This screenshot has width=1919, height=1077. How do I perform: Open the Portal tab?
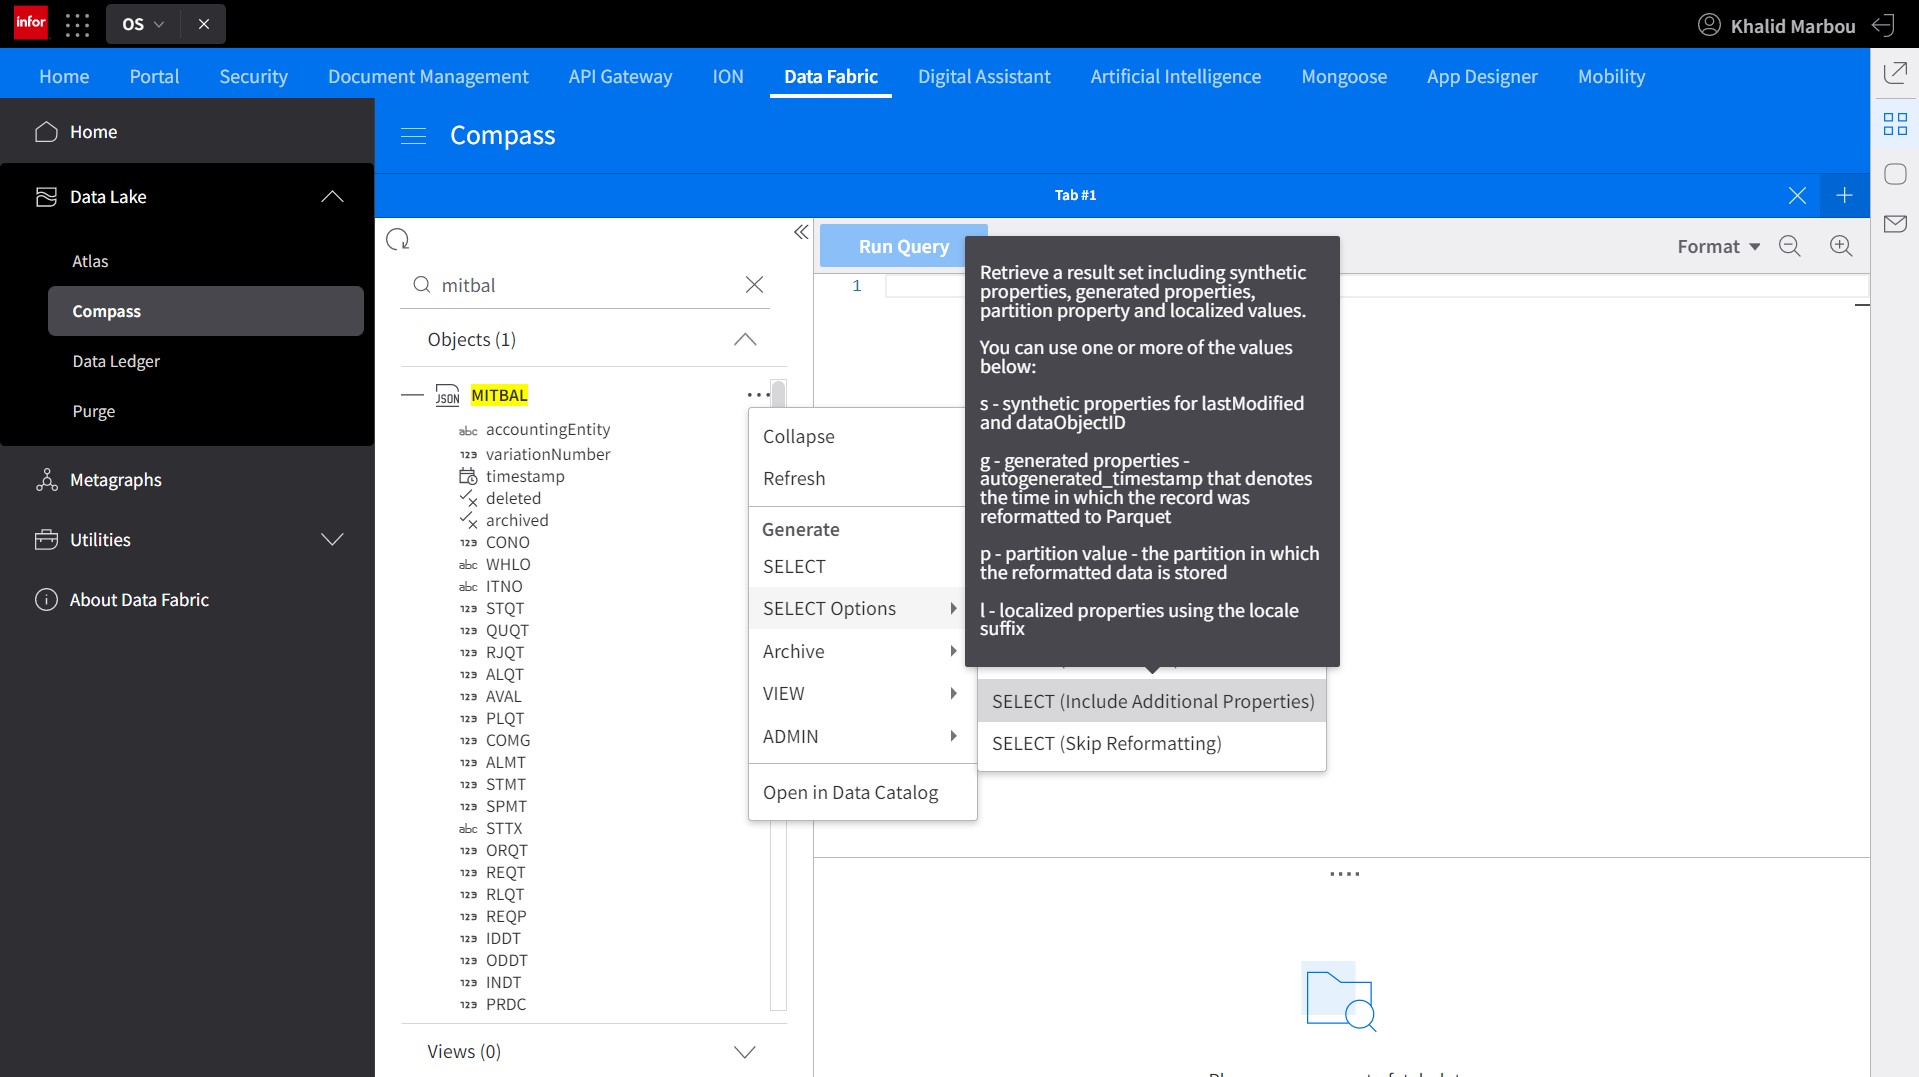click(154, 76)
